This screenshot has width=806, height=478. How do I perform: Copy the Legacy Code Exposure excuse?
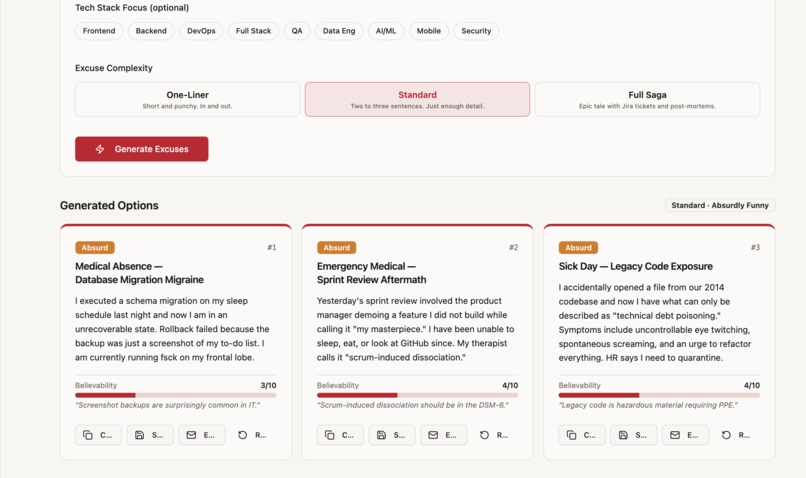coord(582,435)
